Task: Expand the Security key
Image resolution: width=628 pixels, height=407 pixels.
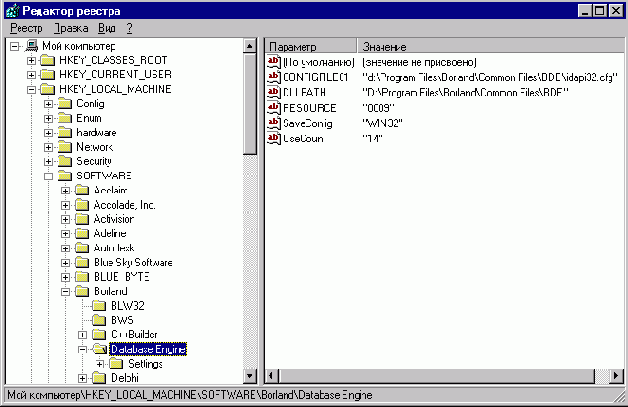Action: pos(48,162)
